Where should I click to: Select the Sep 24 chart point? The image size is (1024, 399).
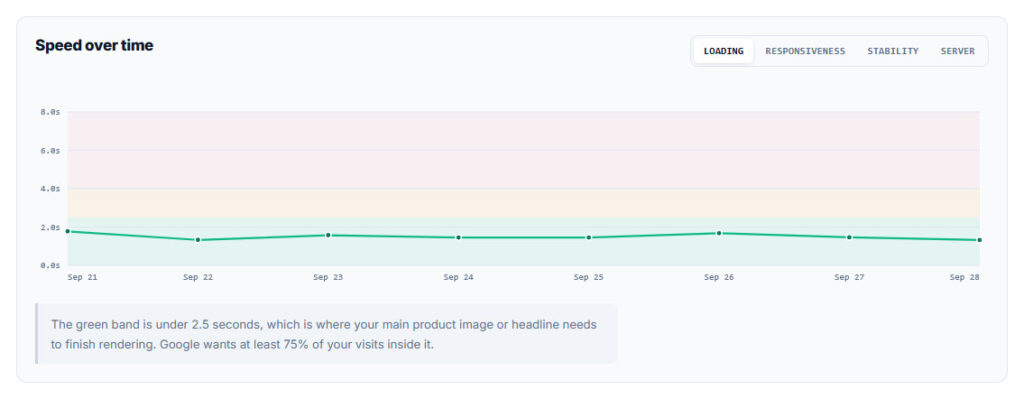458,238
